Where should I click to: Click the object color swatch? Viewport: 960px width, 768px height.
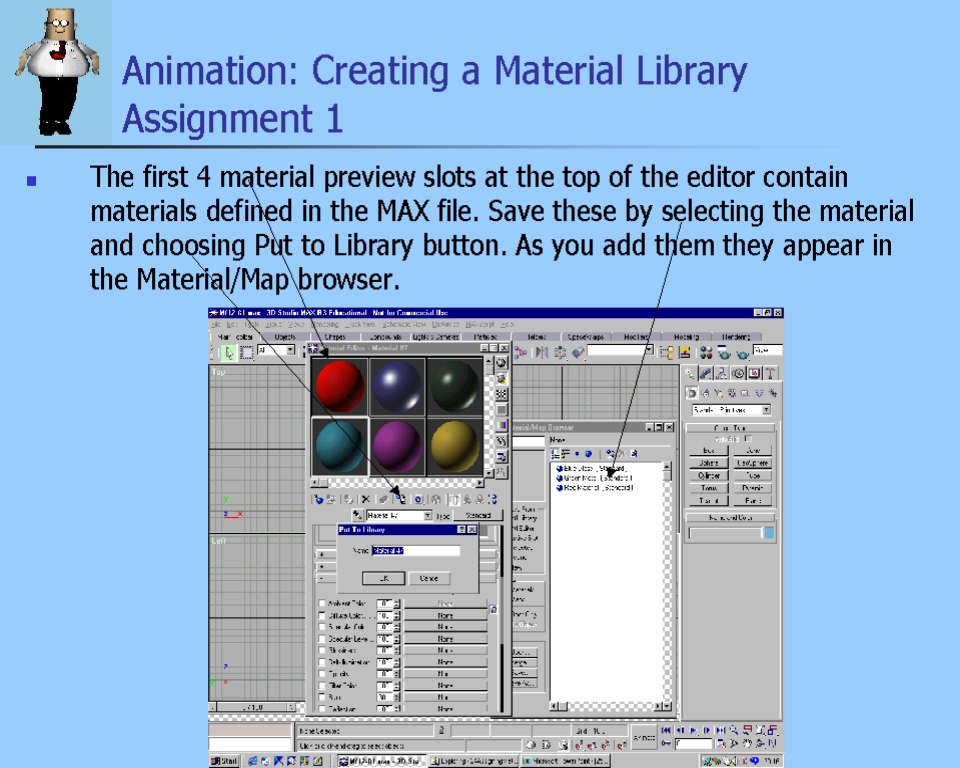[768, 533]
